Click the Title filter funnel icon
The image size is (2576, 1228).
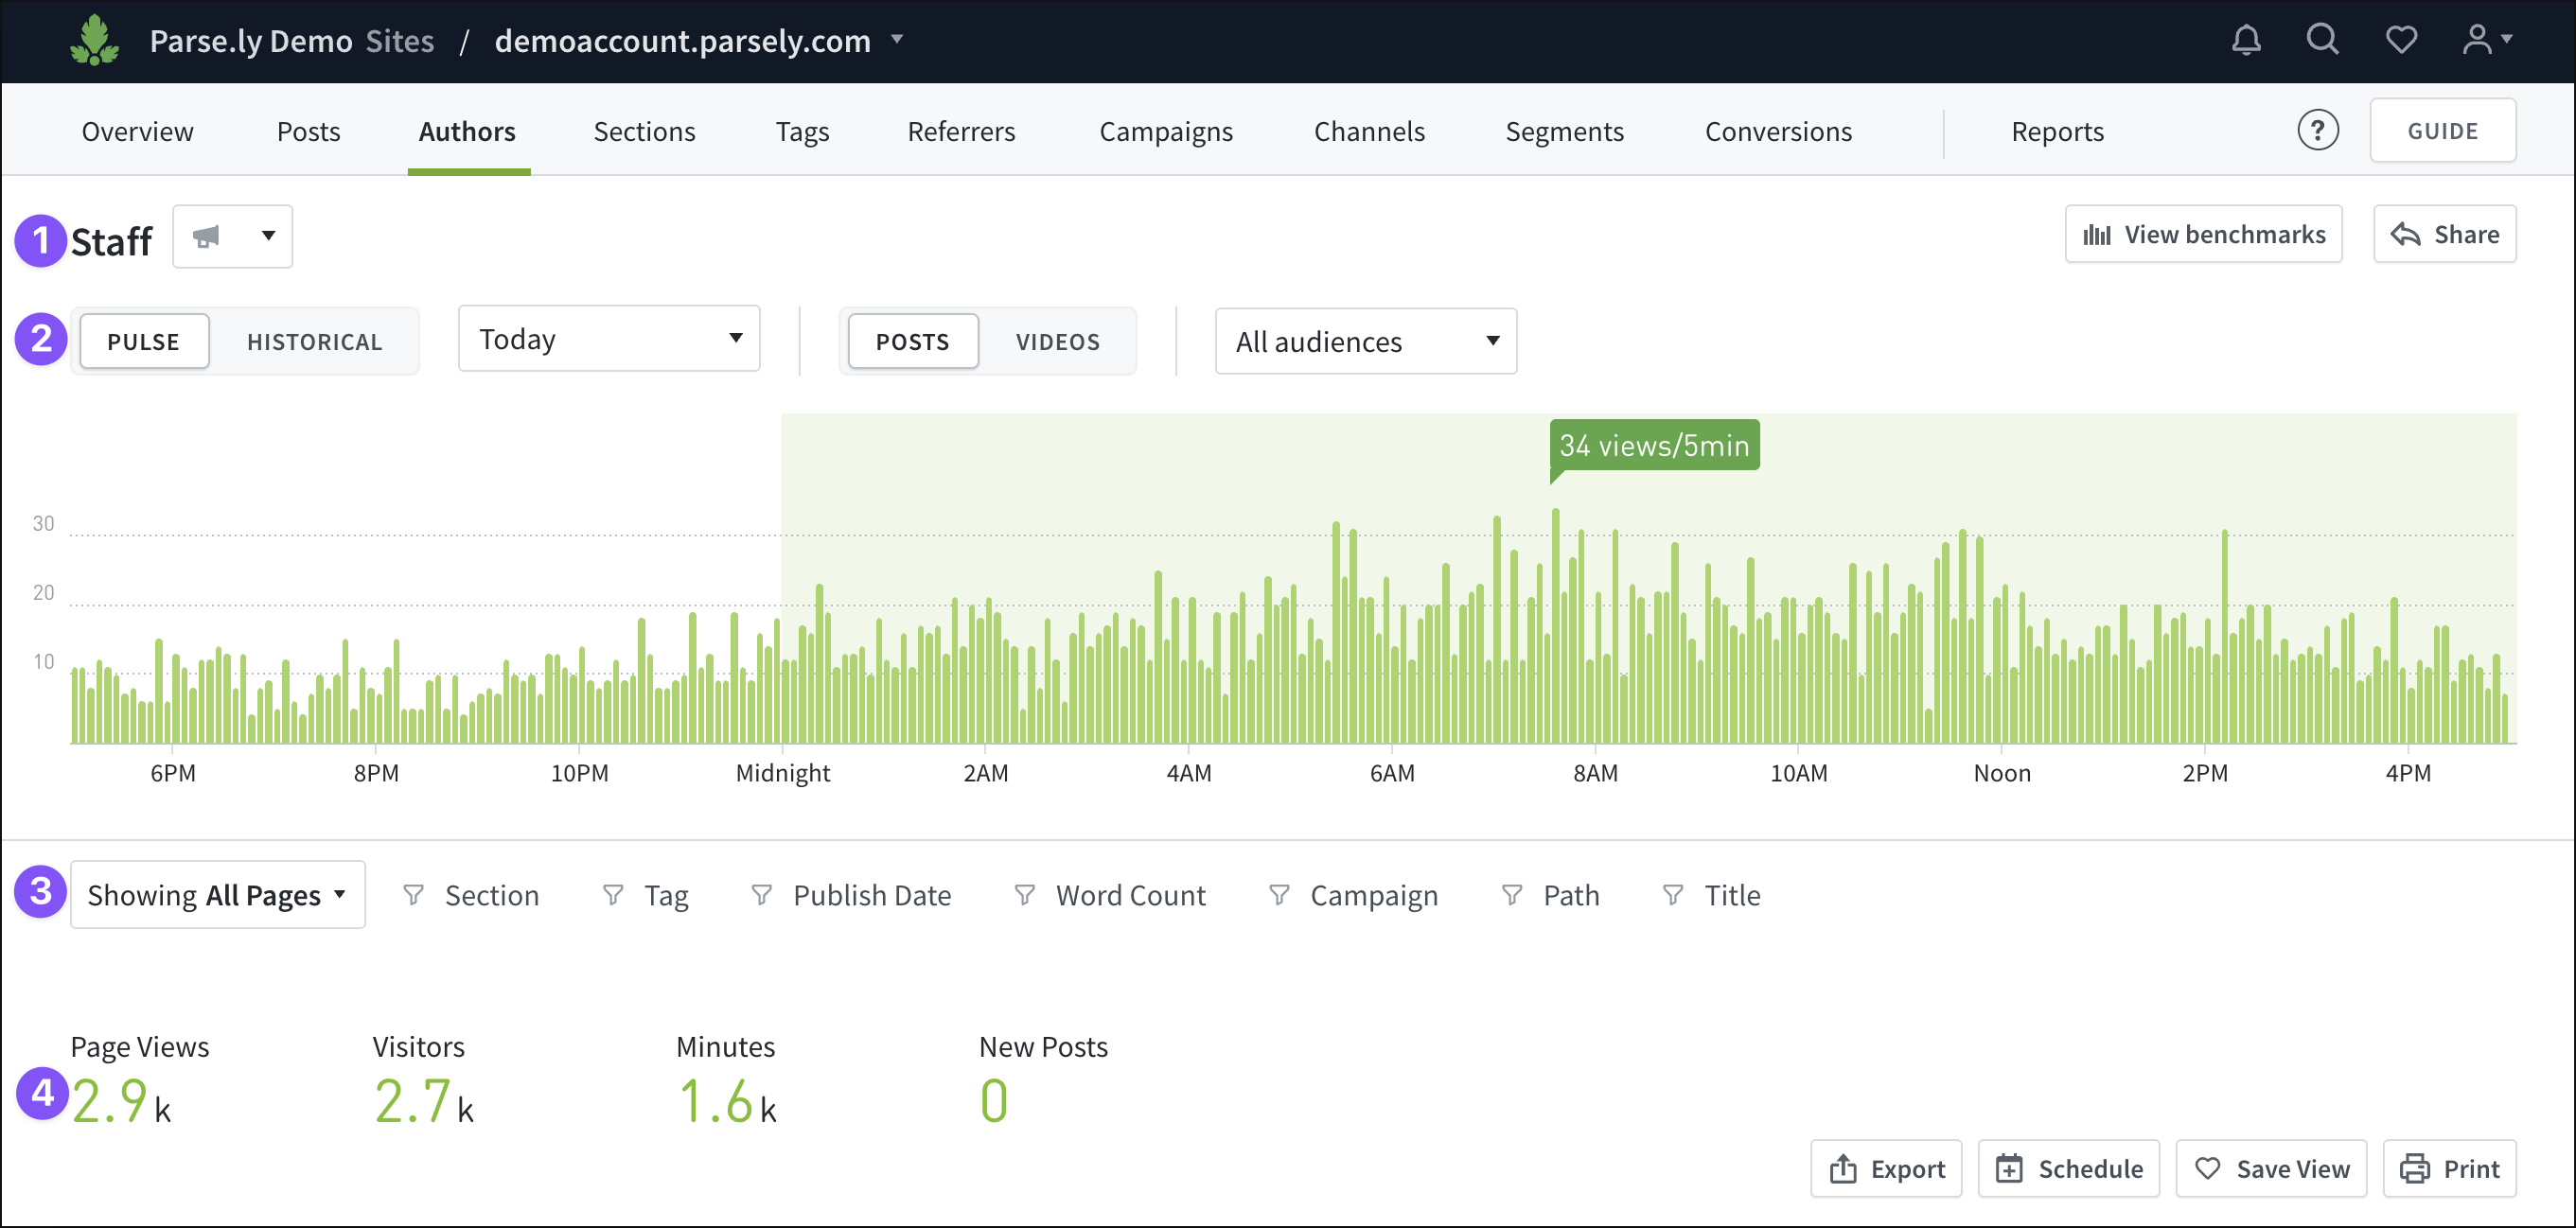1673,895
